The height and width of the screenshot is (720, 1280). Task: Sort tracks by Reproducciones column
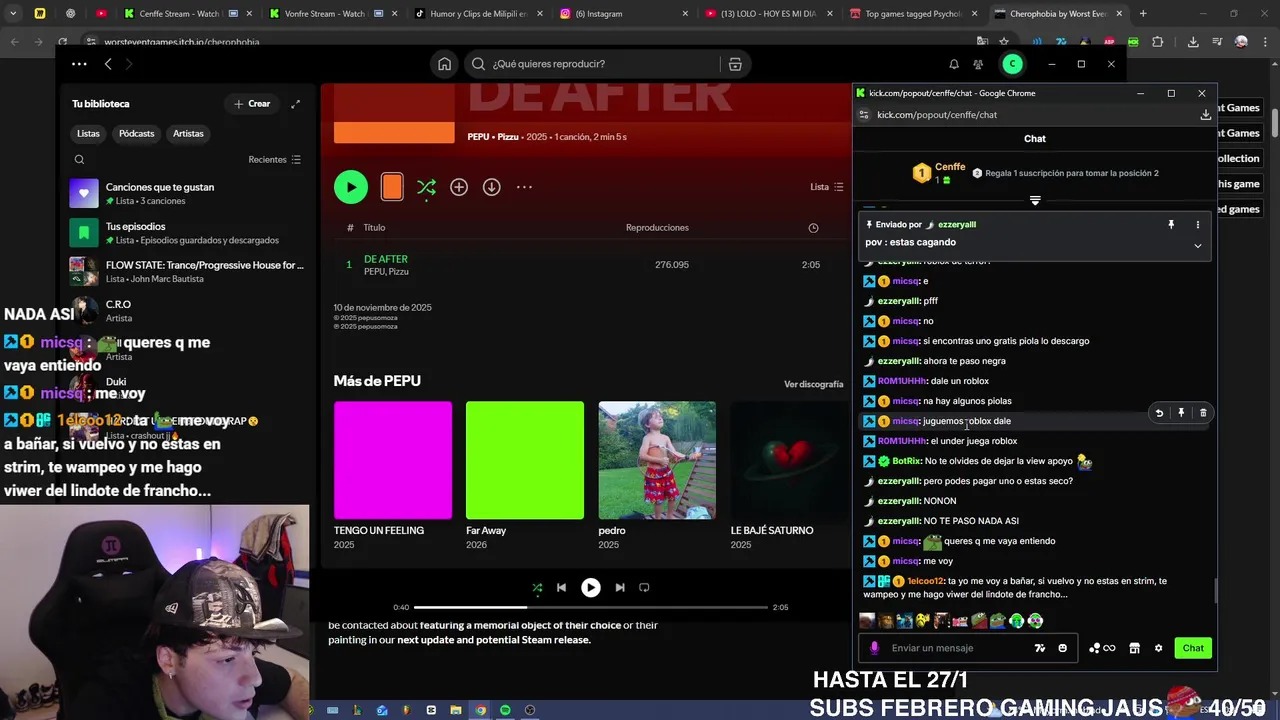coord(657,228)
